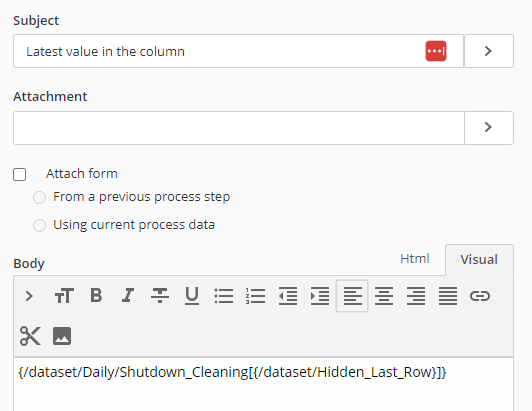Apply italic formatting
This screenshot has height=411, width=532.
tap(128, 296)
